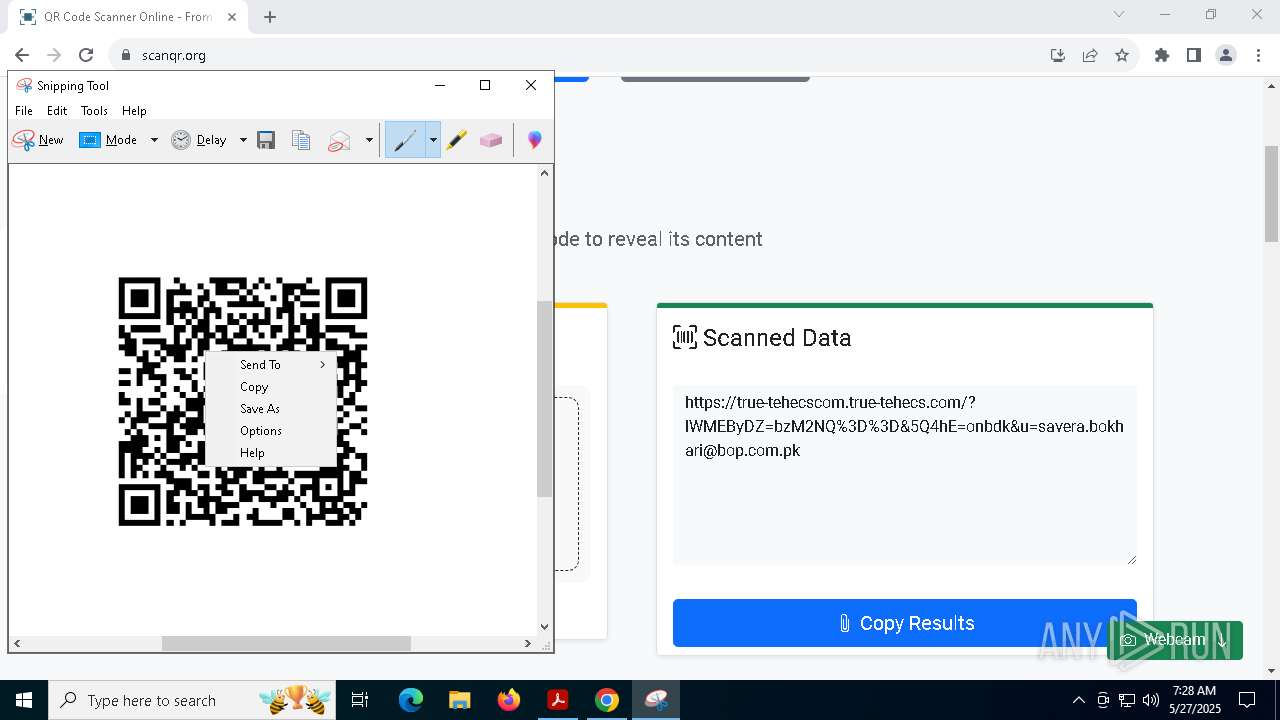
Task: Open Adobe Acrobat from taskbar
Action: coord(558,700)
